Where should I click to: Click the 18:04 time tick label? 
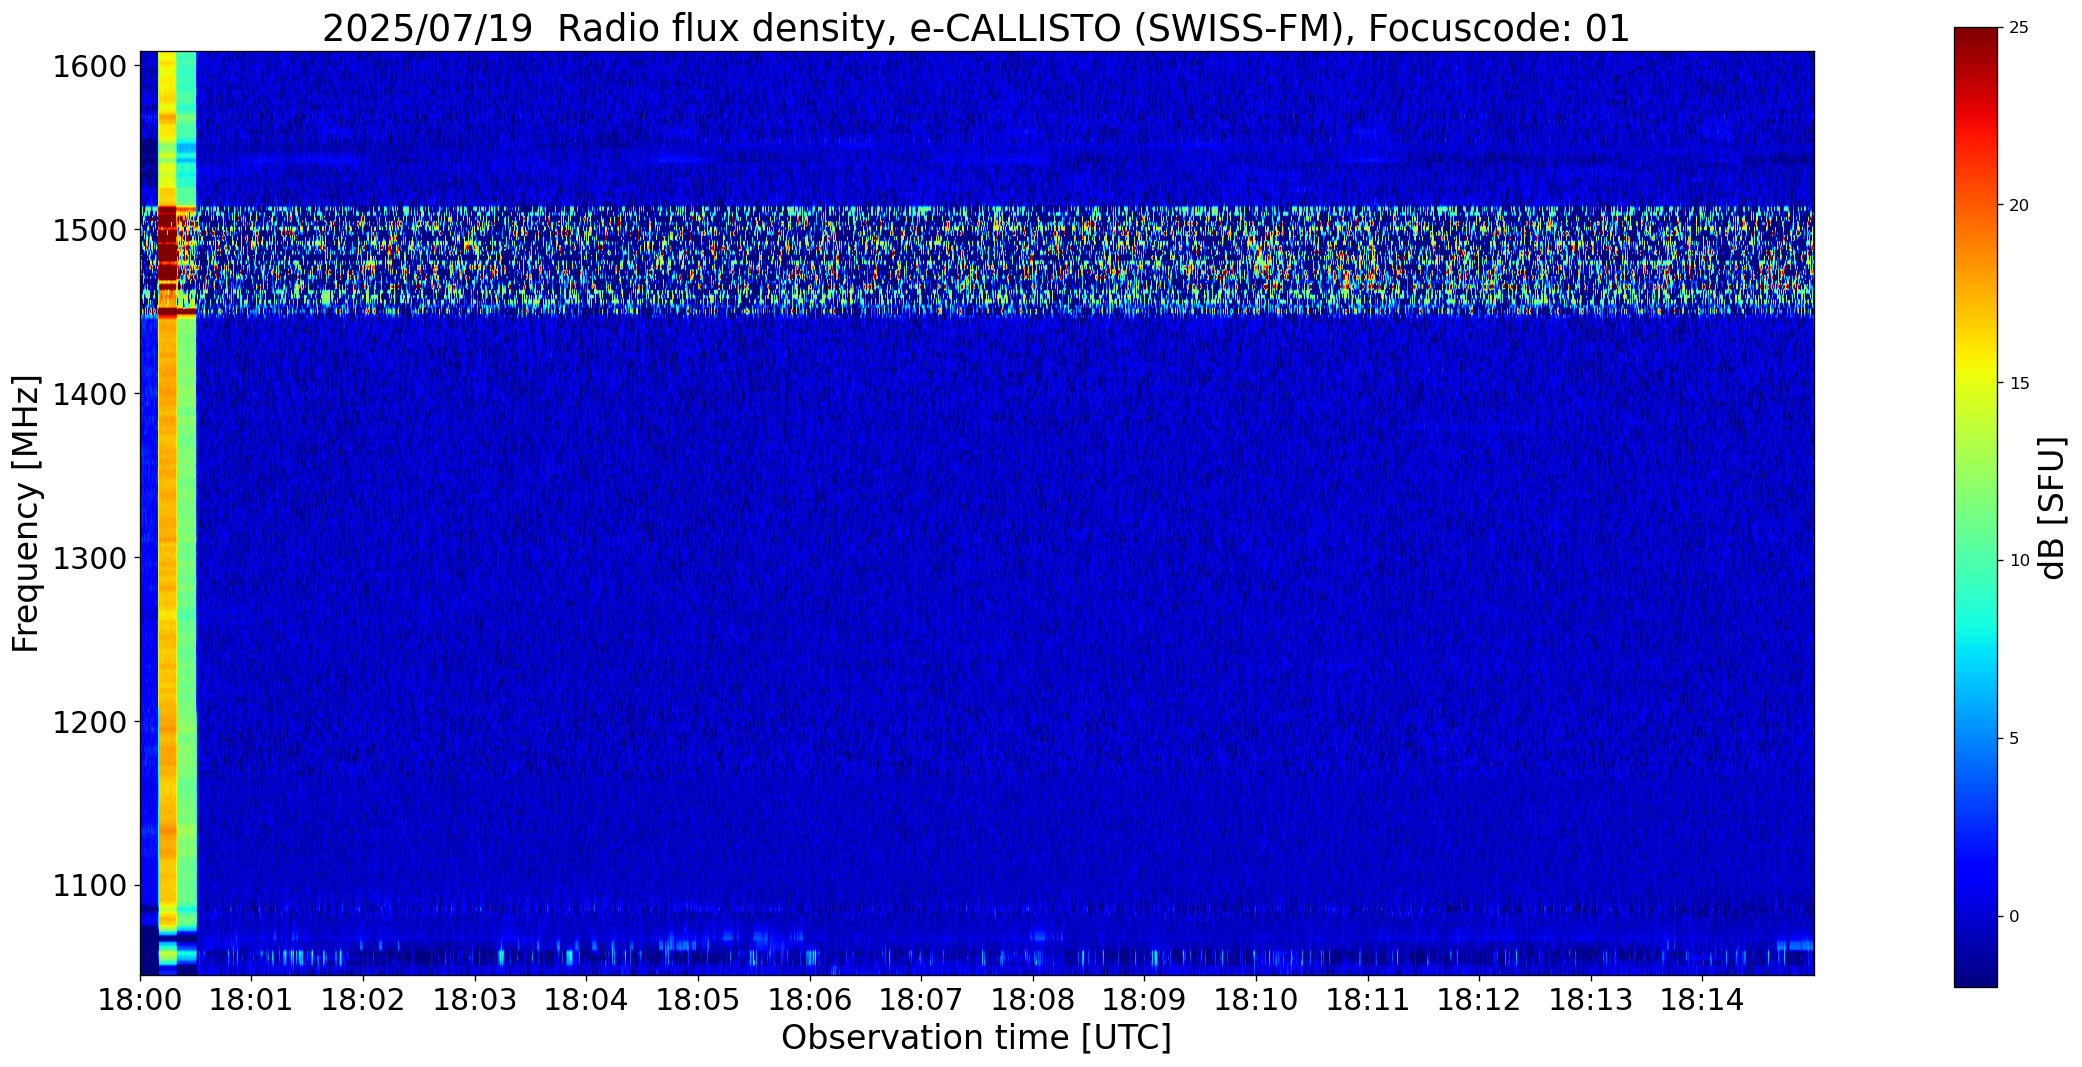[x=587, y=1000]
